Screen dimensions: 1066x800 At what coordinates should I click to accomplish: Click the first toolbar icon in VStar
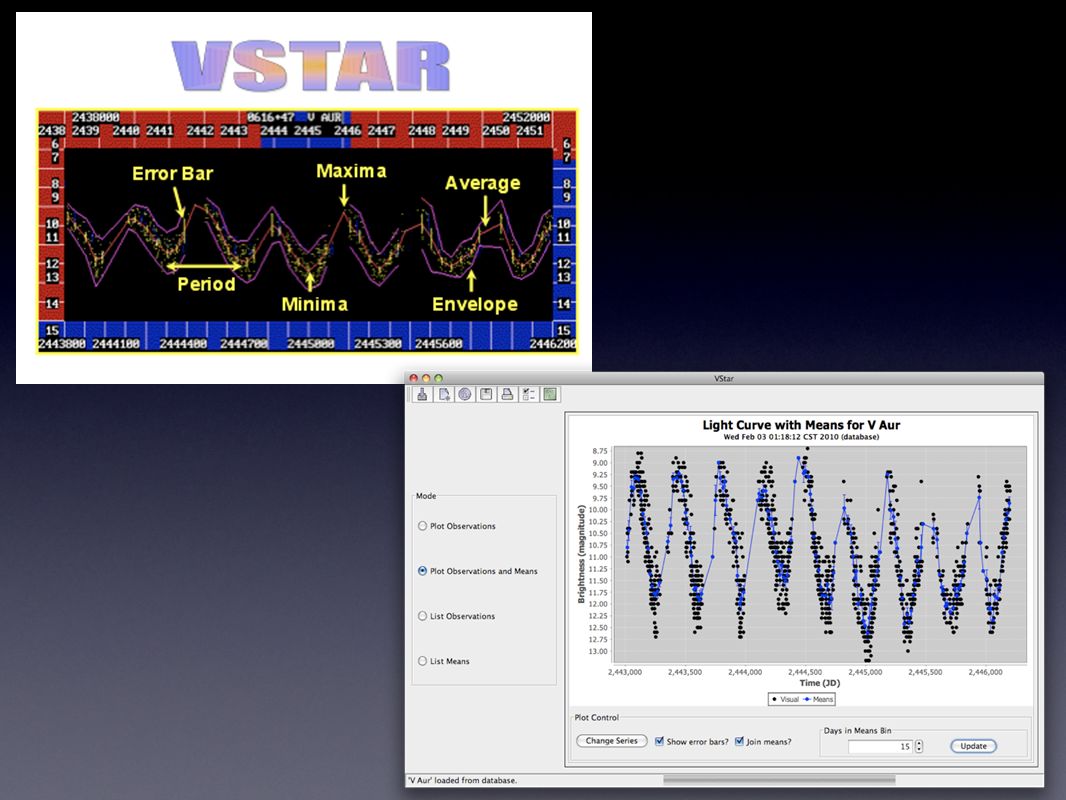pos(422,394)
